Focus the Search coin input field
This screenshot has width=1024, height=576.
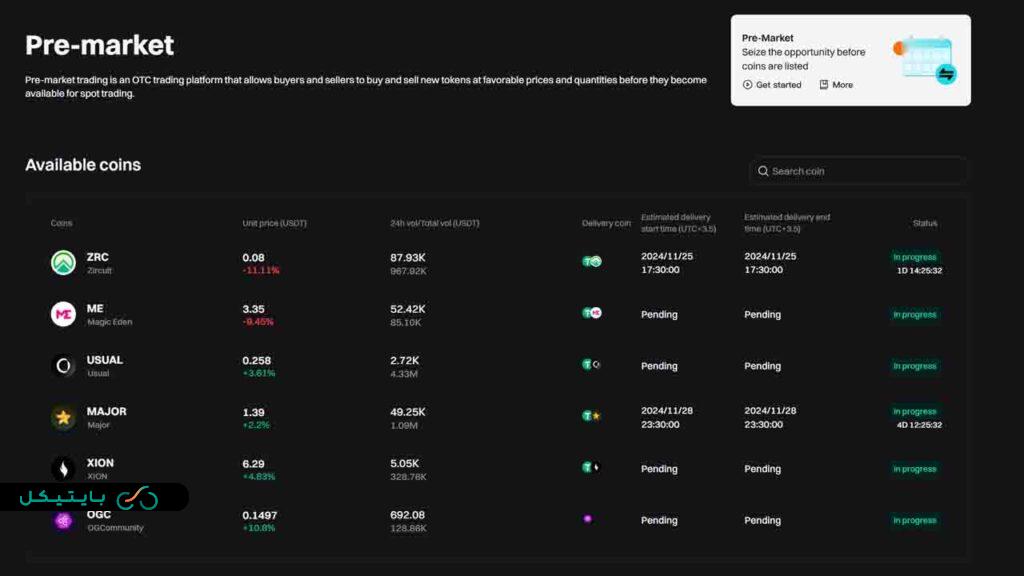860,171
